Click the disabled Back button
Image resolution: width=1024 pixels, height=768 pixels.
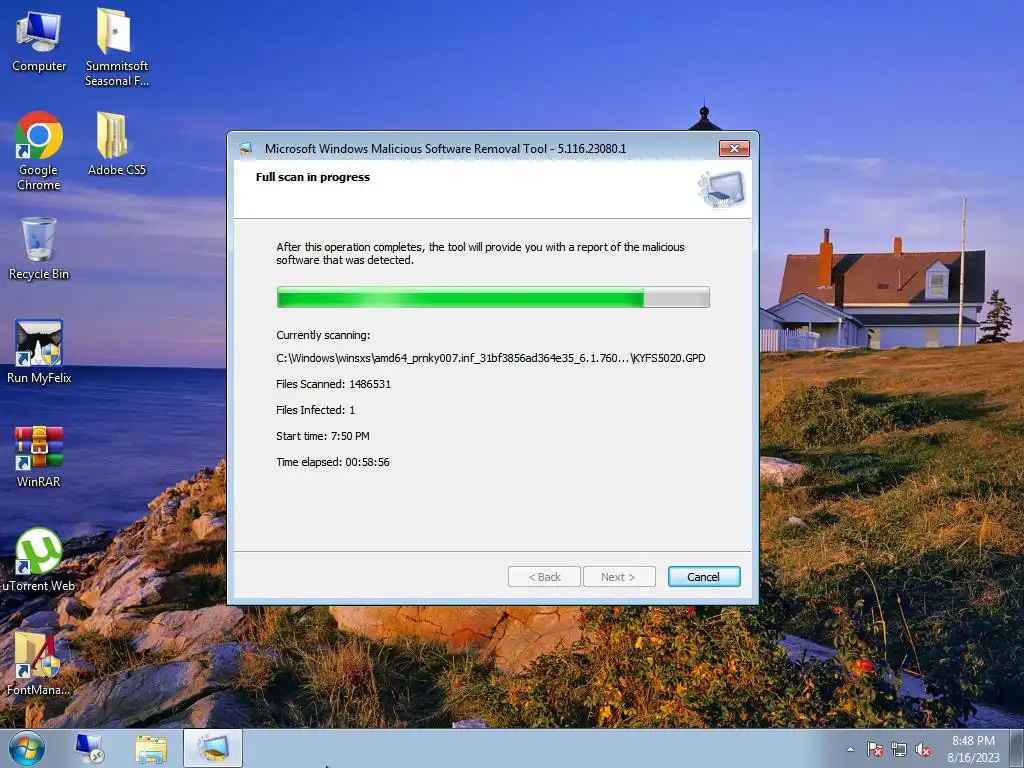pos(544,577)
